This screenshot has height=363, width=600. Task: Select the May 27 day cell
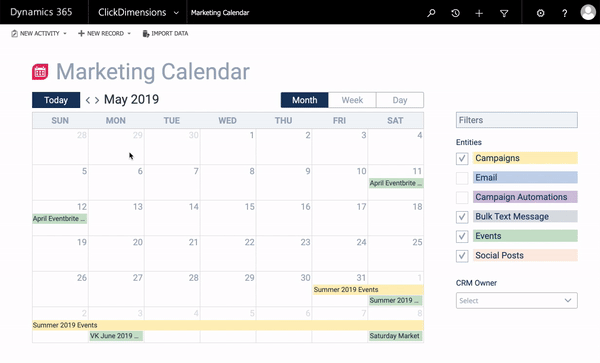point(116,289)
